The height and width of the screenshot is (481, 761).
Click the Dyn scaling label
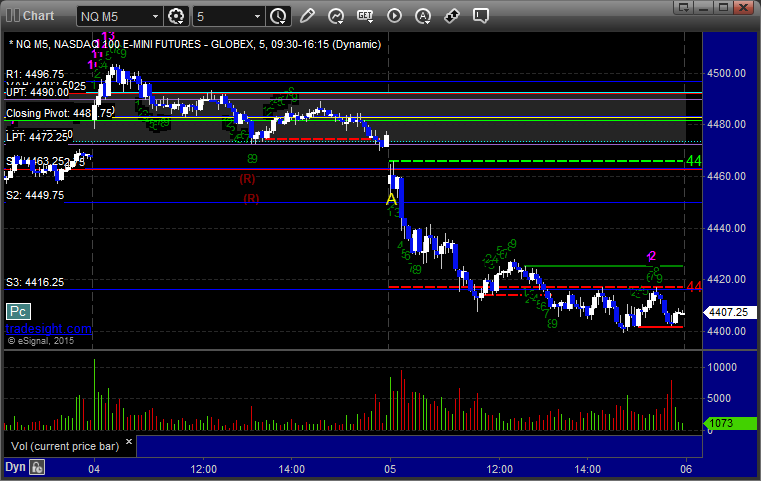coord(15,467)
